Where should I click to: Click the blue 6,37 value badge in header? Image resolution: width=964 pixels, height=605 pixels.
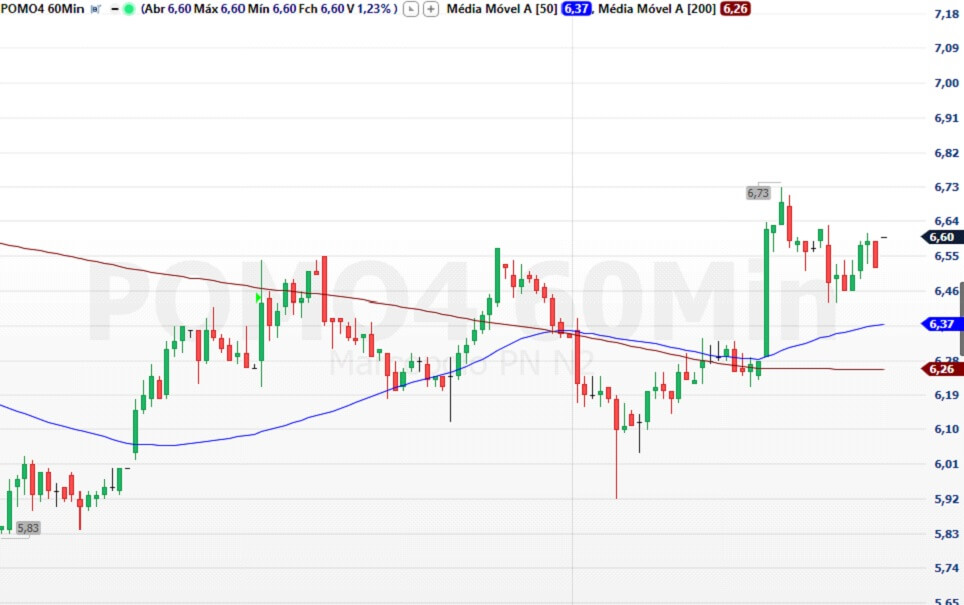coord(576,9)
